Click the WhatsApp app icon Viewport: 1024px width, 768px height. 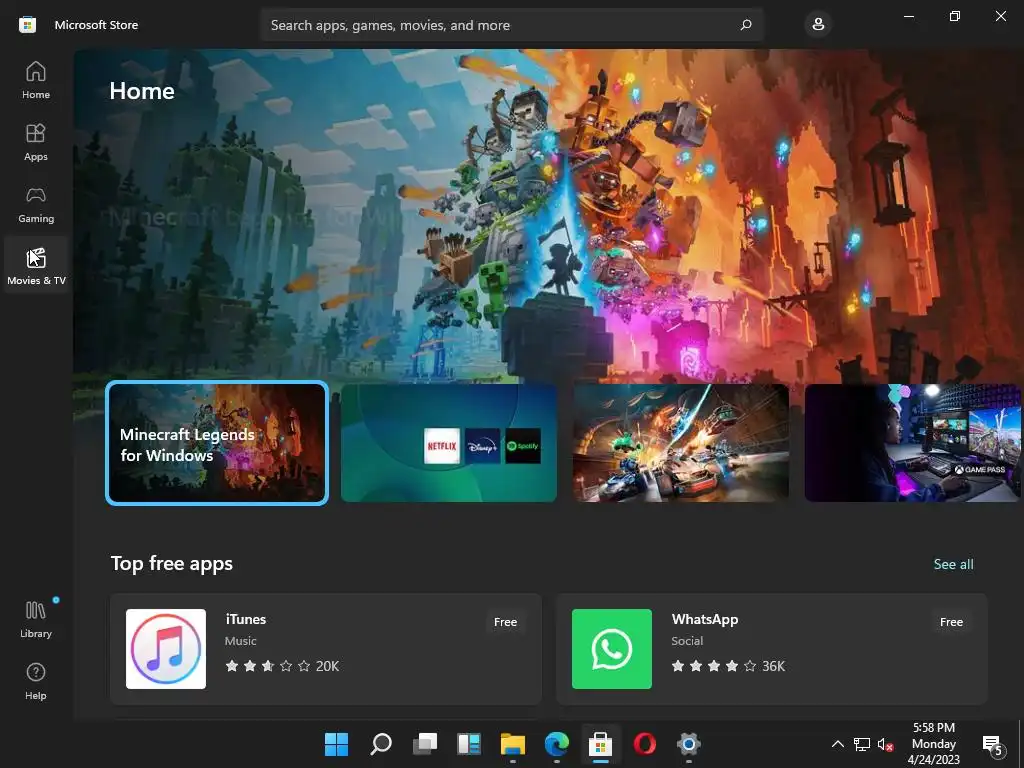[612, 648]
